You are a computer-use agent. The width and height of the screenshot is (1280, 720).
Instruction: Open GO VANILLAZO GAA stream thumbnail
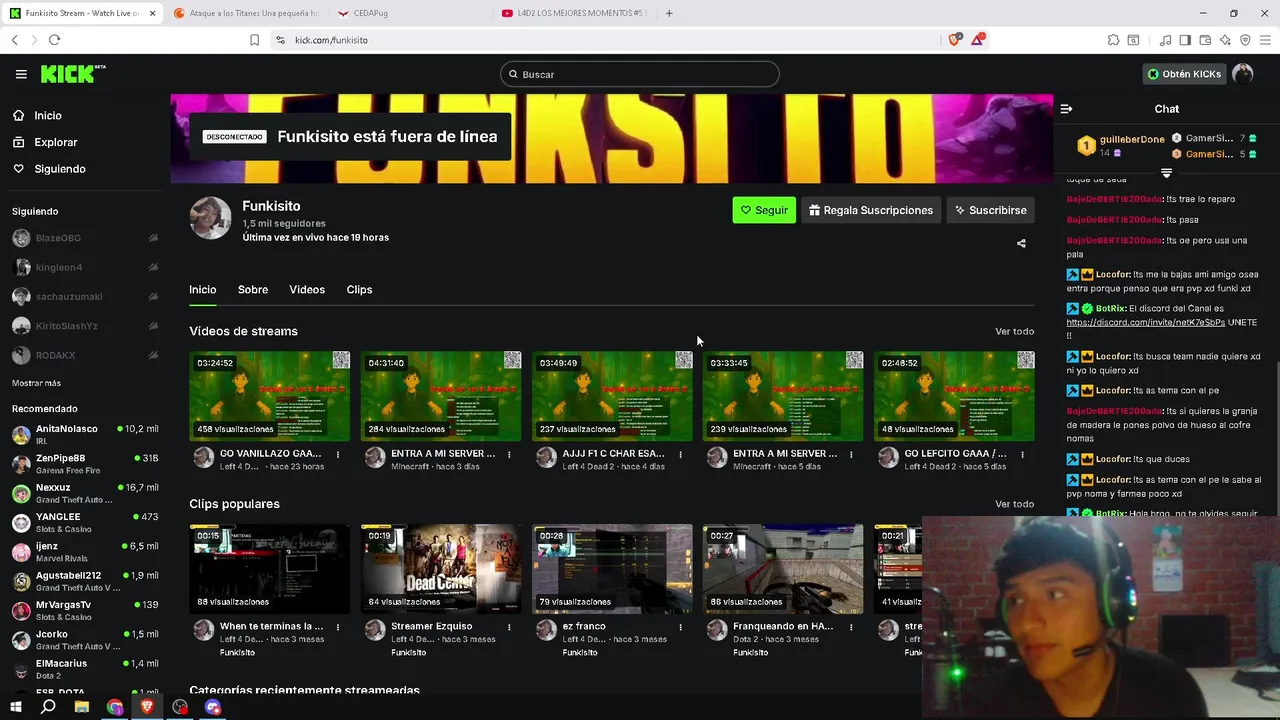pos(270,396)
